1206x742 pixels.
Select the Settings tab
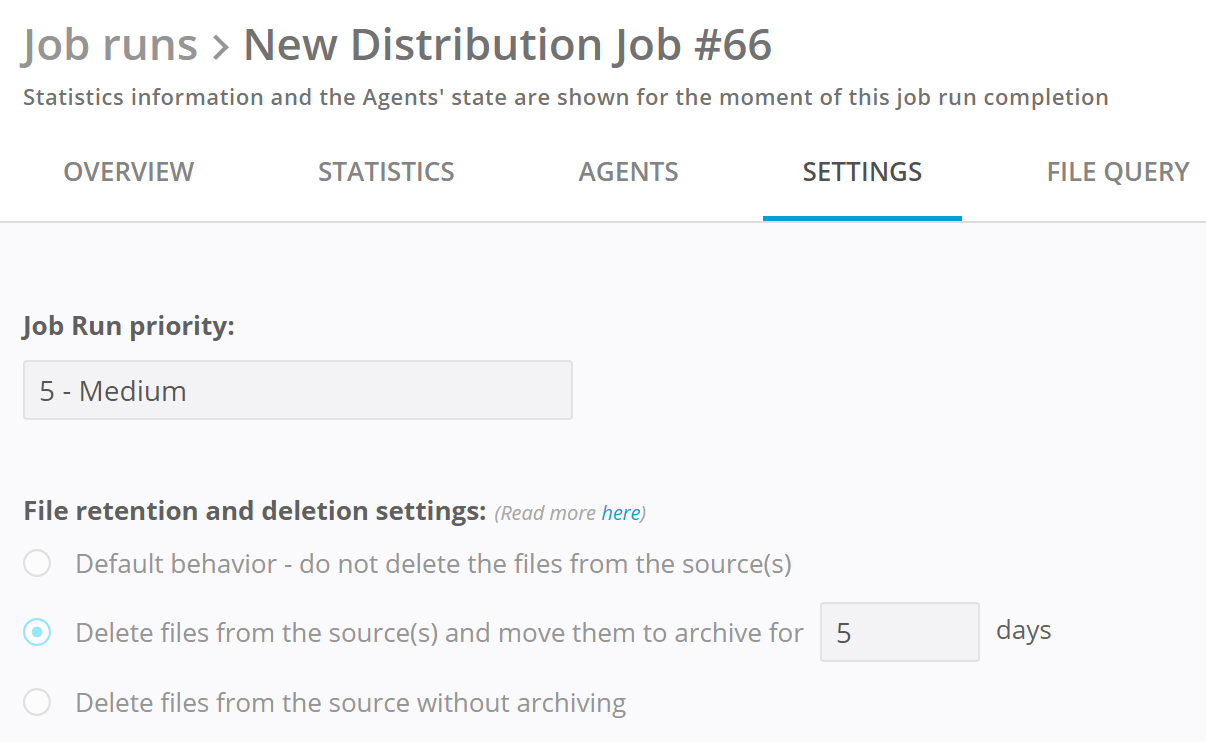[x=862, y=172]
